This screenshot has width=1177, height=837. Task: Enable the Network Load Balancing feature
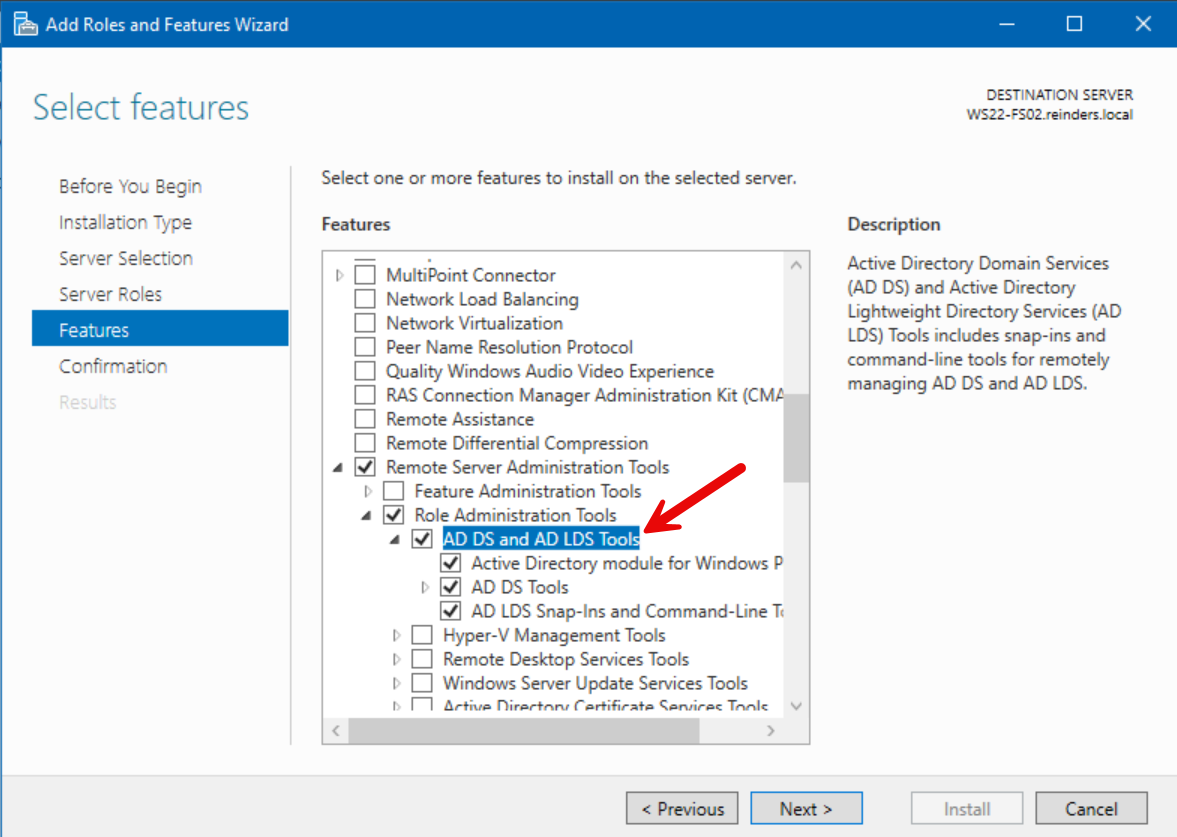(365, 298)
